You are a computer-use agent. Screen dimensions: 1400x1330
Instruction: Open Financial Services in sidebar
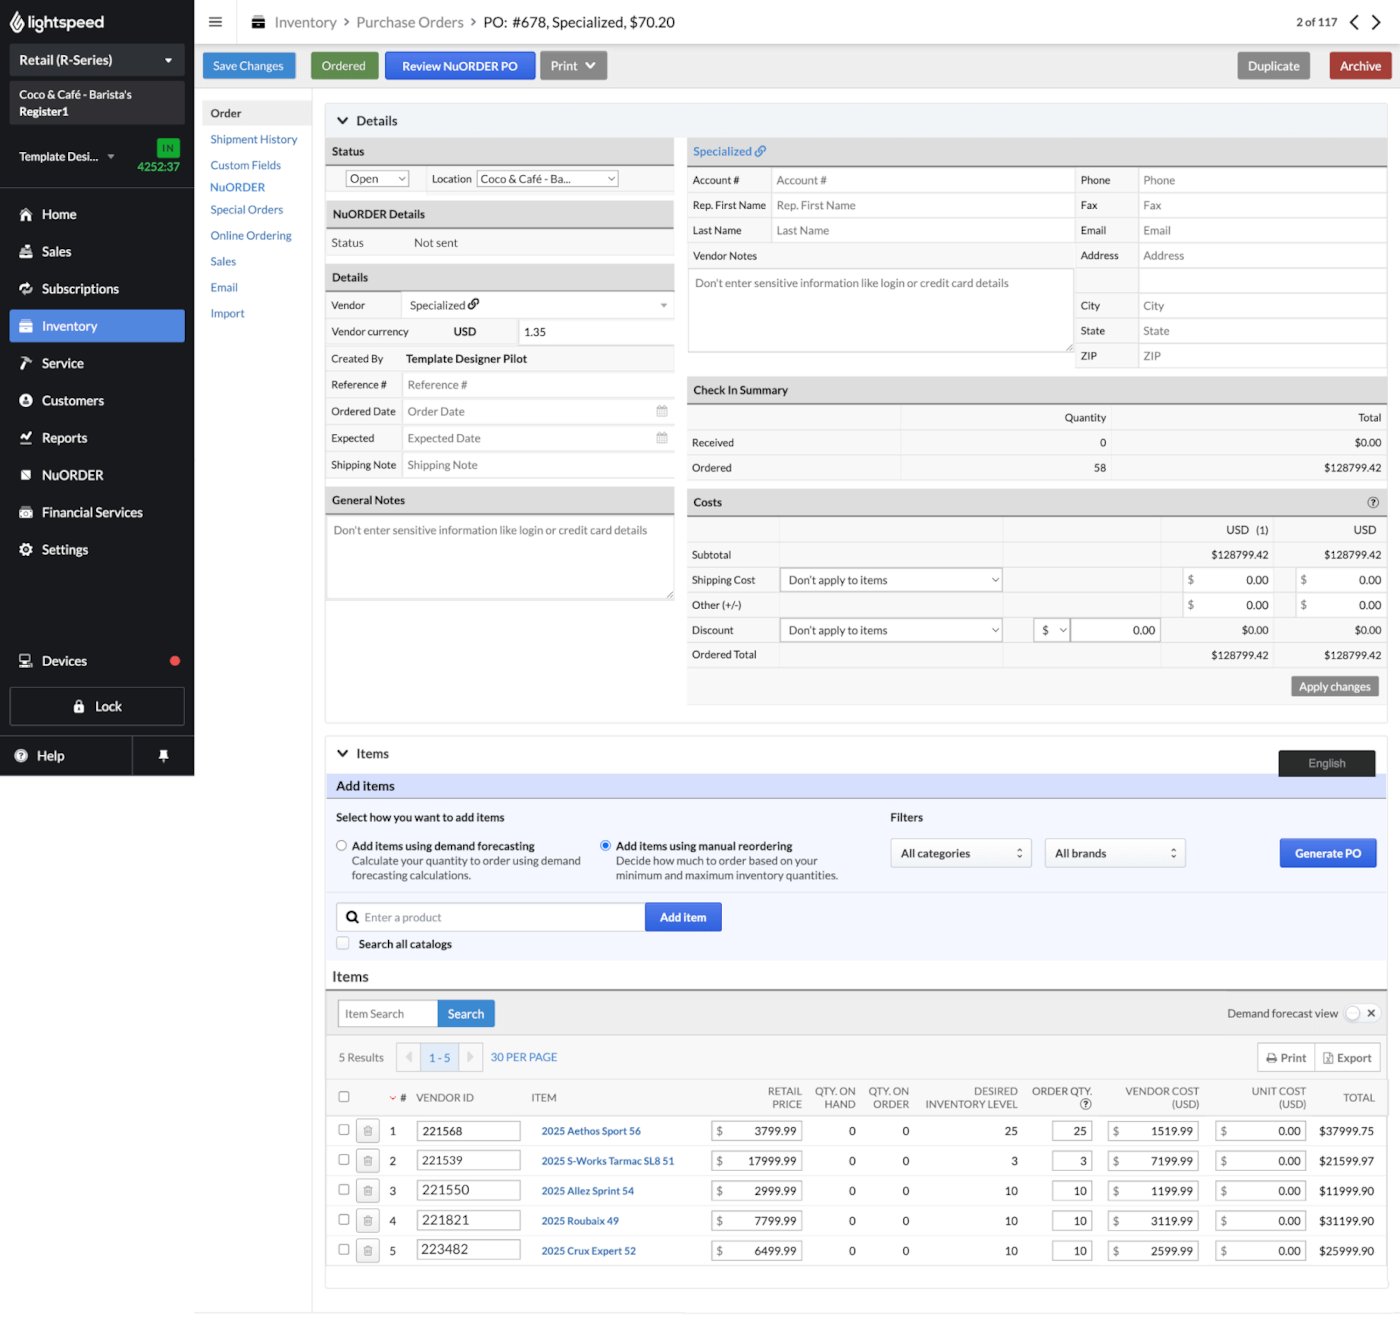(x=97, y=512)
